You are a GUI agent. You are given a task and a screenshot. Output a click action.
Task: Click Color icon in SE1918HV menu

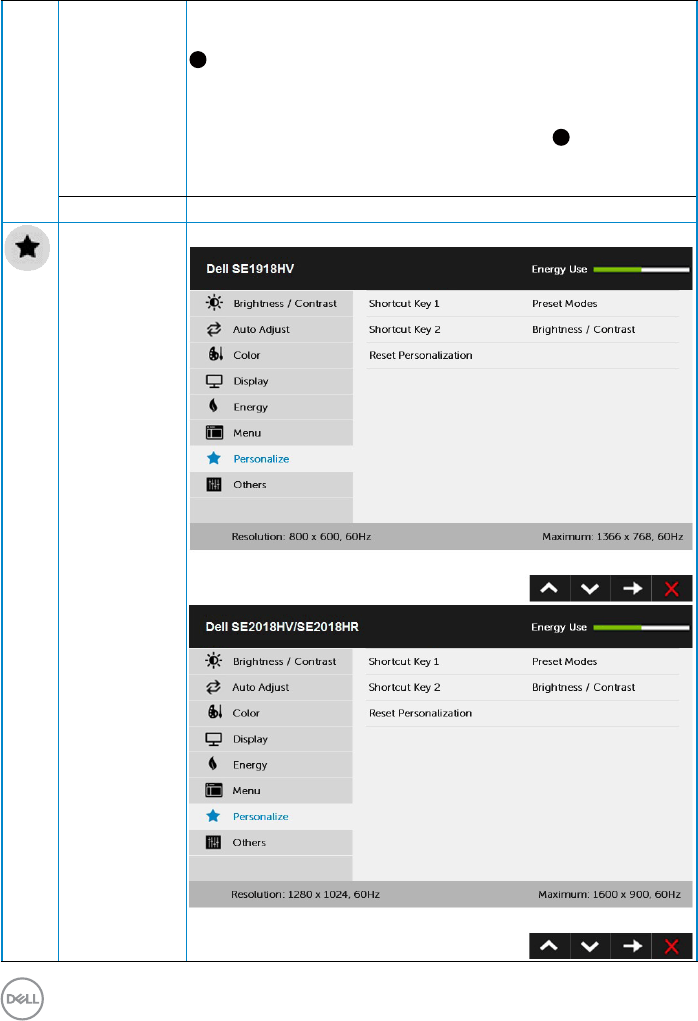(216, 354)
